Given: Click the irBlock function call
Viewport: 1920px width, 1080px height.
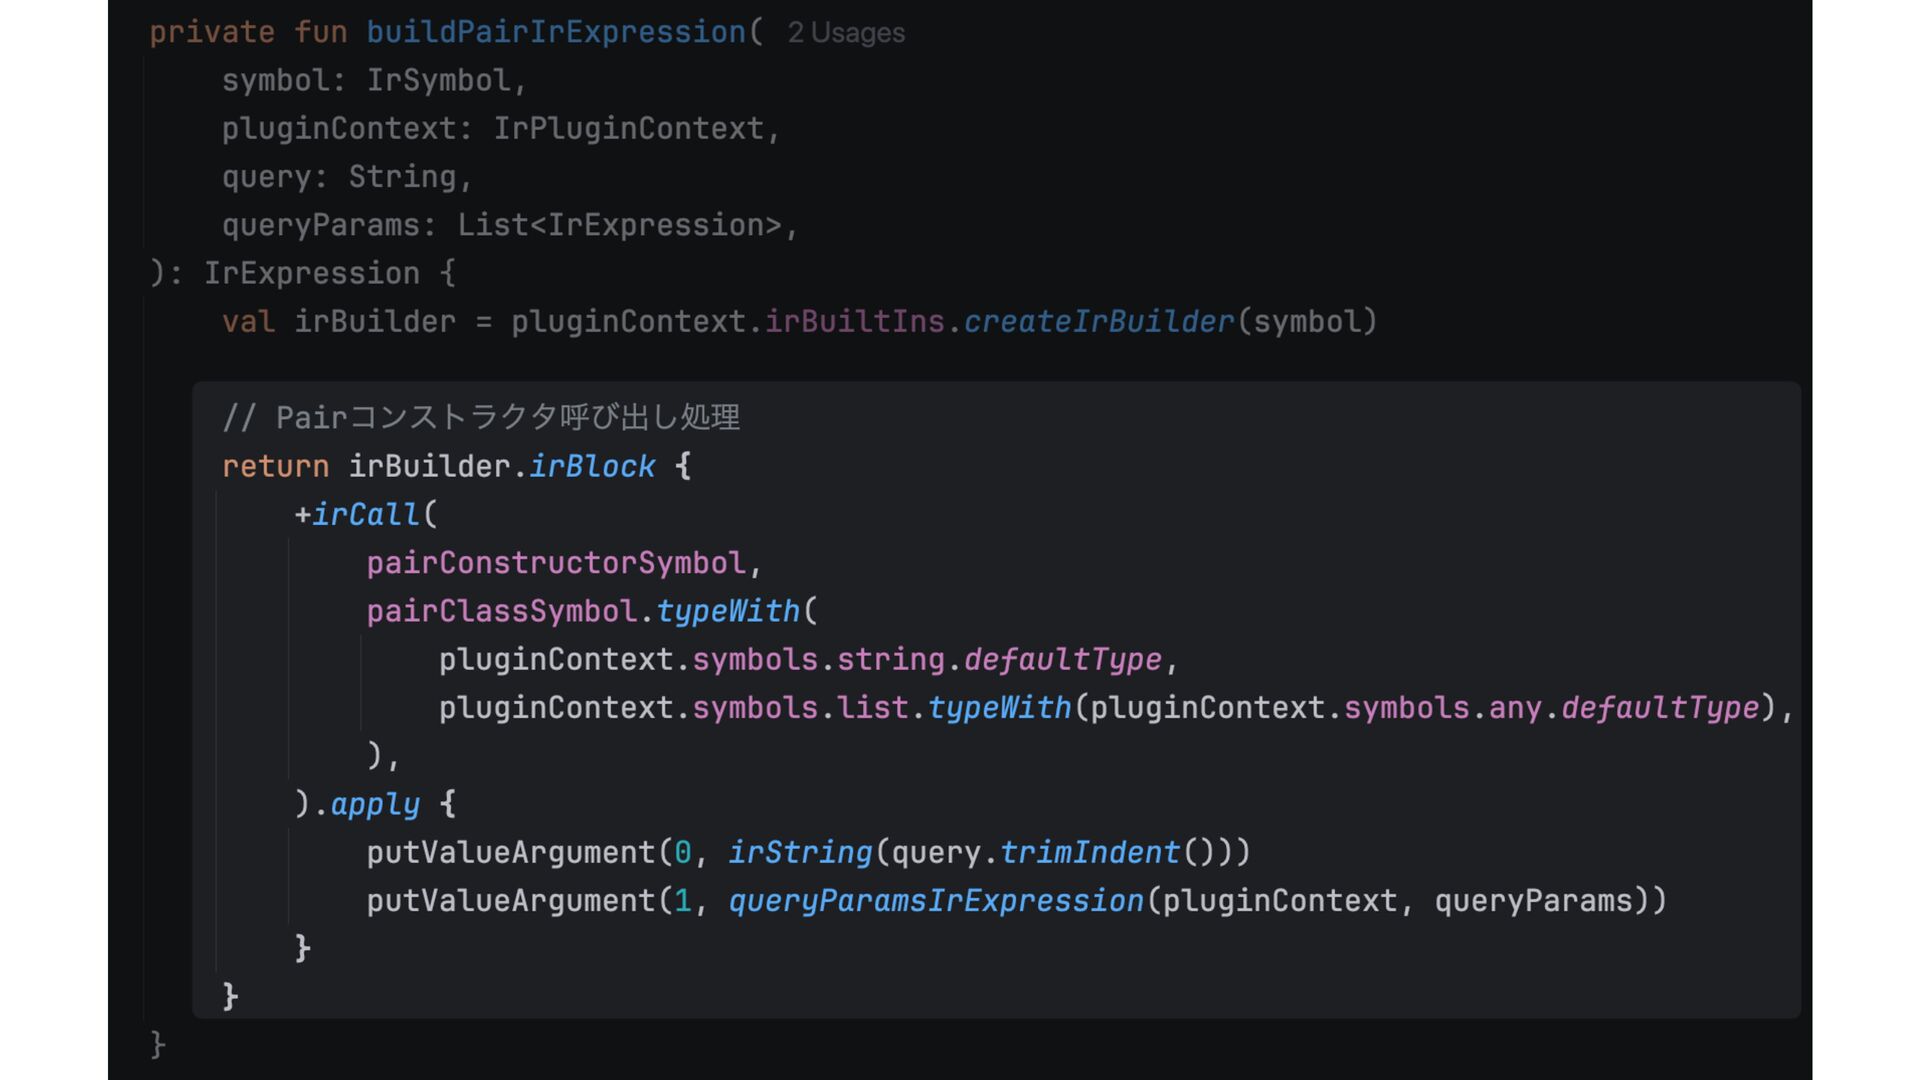Looking at the screenshot, I should click(x=592, y=467).
